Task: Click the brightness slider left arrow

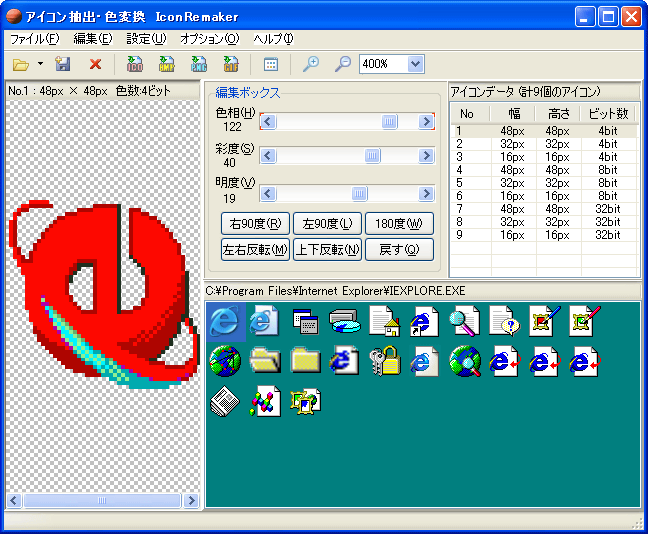Action: tap(268, 193)
